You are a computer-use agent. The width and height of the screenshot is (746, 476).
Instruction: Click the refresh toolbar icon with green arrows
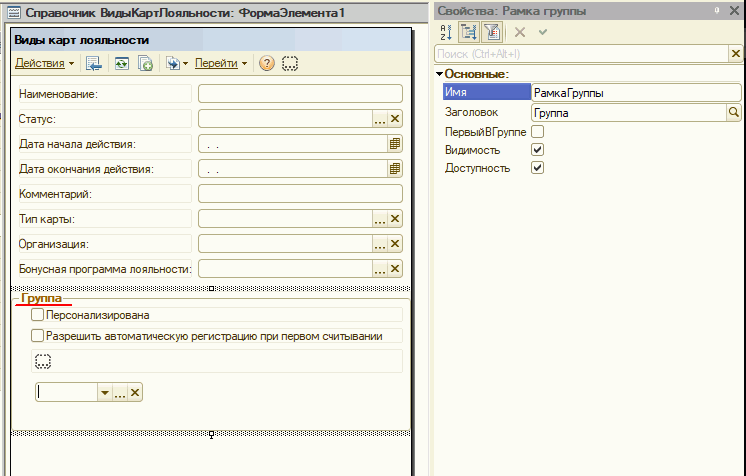(122, 63)
